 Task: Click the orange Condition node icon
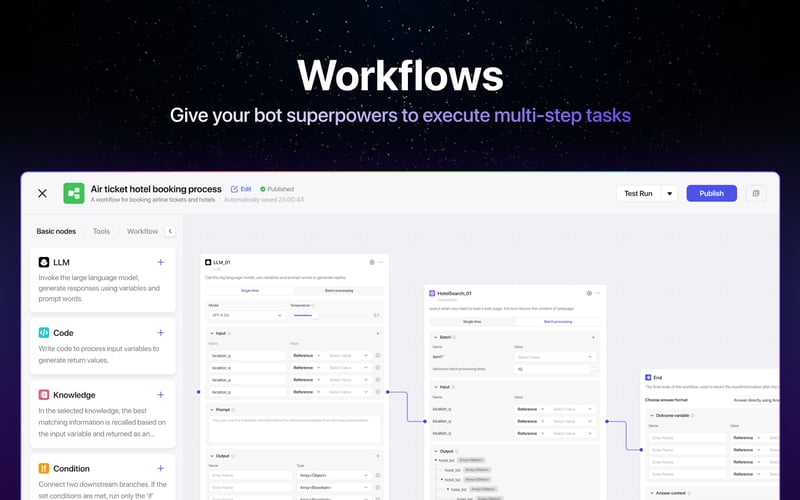[x=44, y=468]
